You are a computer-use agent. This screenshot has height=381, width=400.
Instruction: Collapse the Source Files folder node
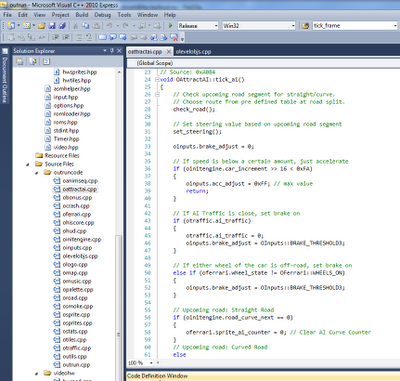[x=28, y=164]
